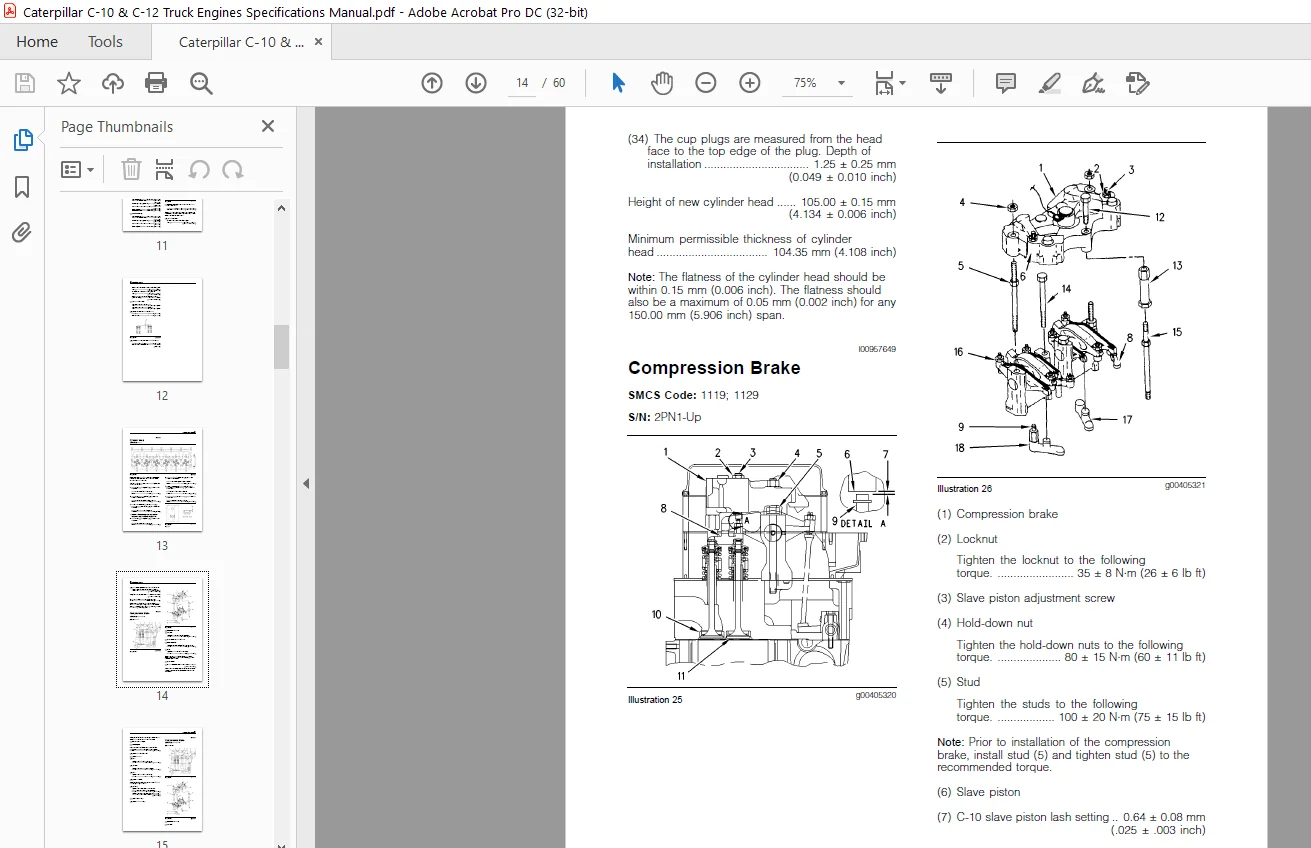Click the 'S/N: 2PN1-Up' text
Screen dimensions: 1311x848
(664, 417)
